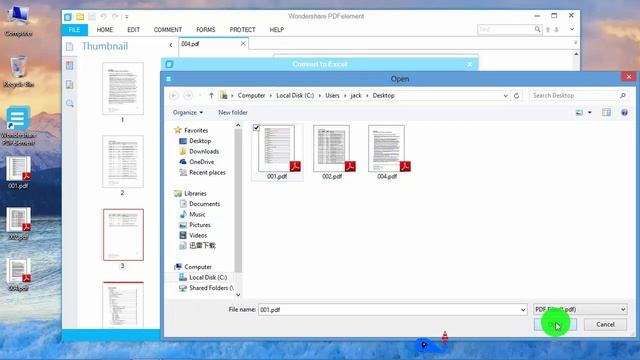Select Downloads under Favorites
This screenshot has width=640, height=360.
tap(204, 151)
